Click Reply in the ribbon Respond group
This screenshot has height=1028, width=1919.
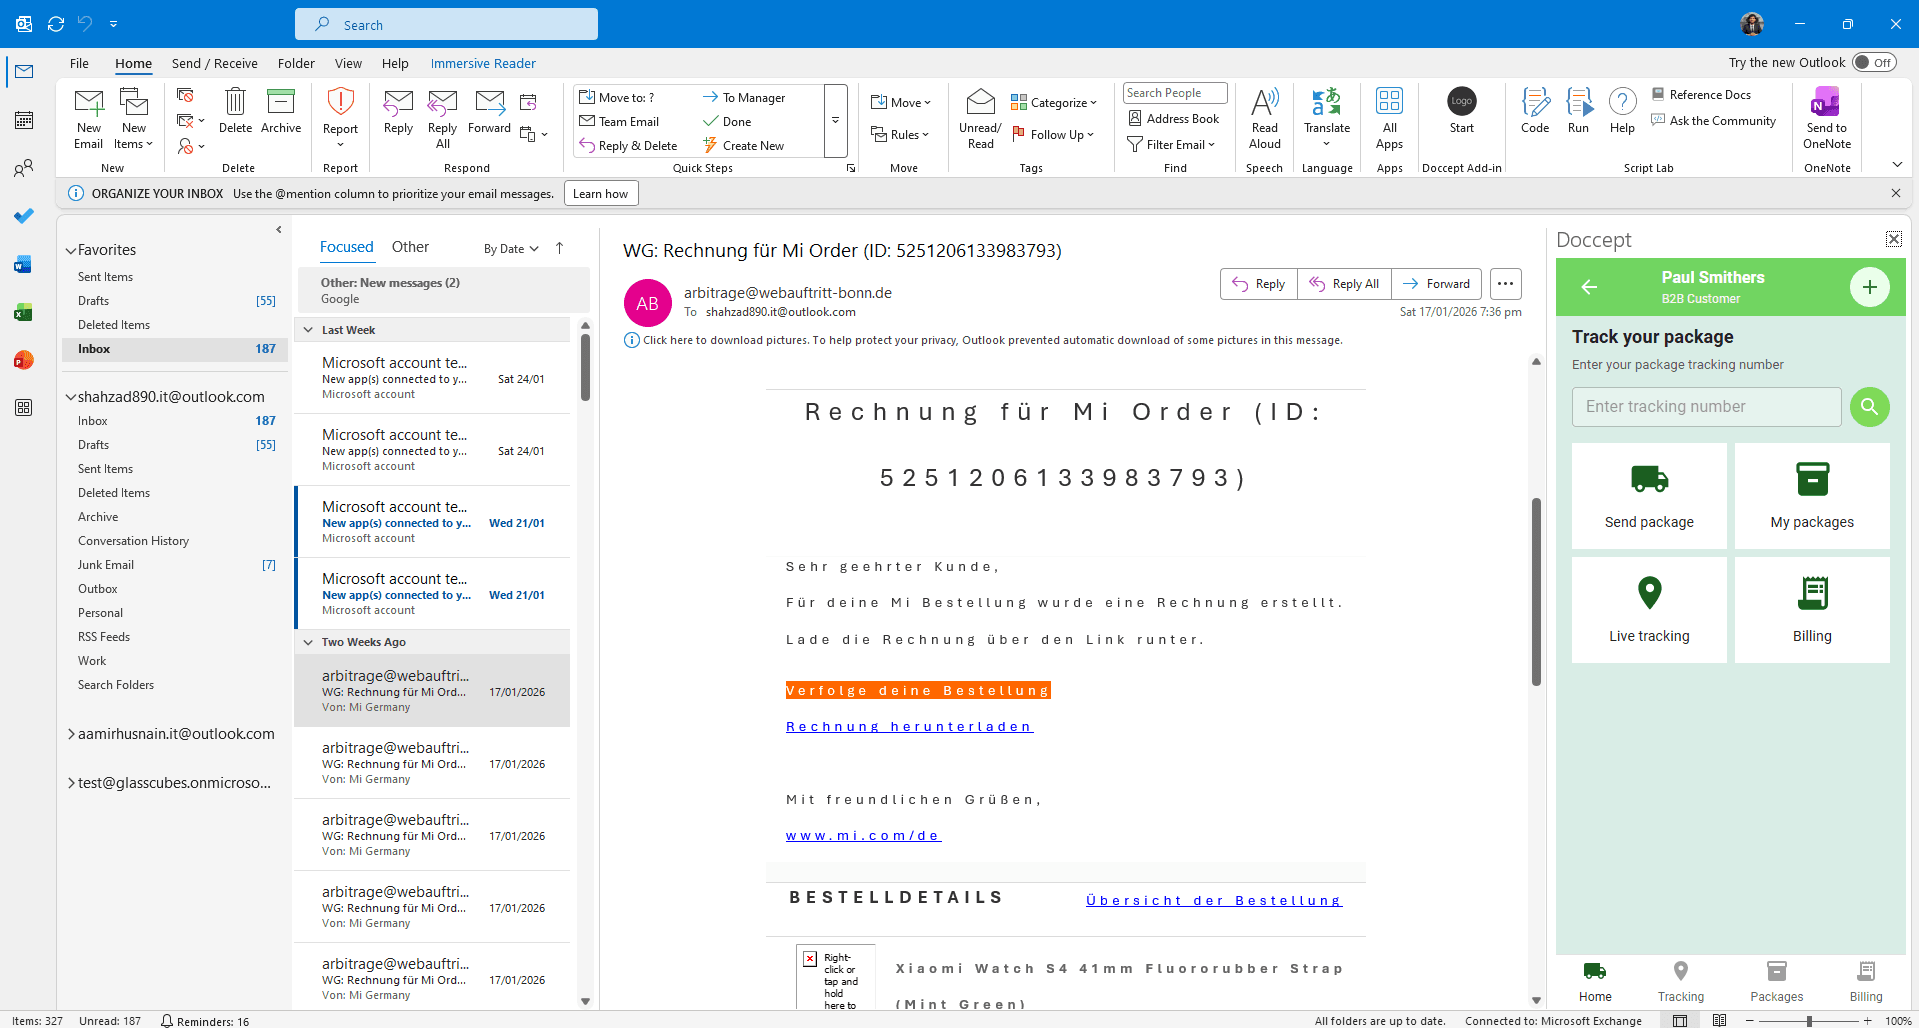(x=398, y=112)
